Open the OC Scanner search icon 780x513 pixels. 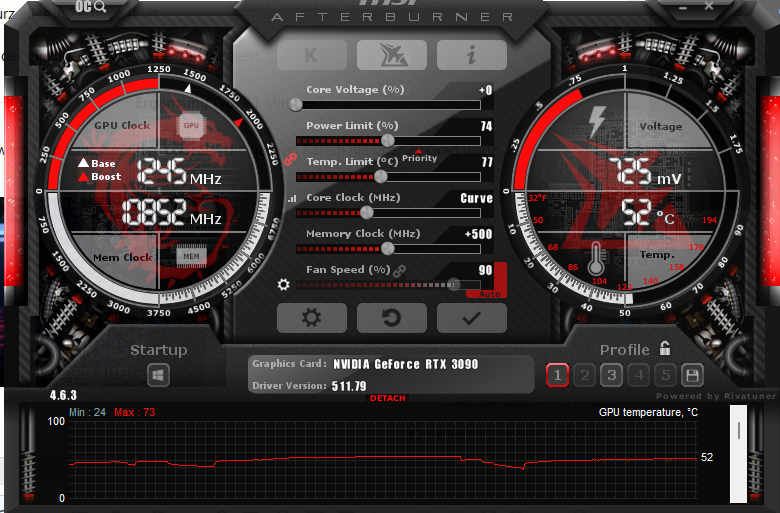91,6
